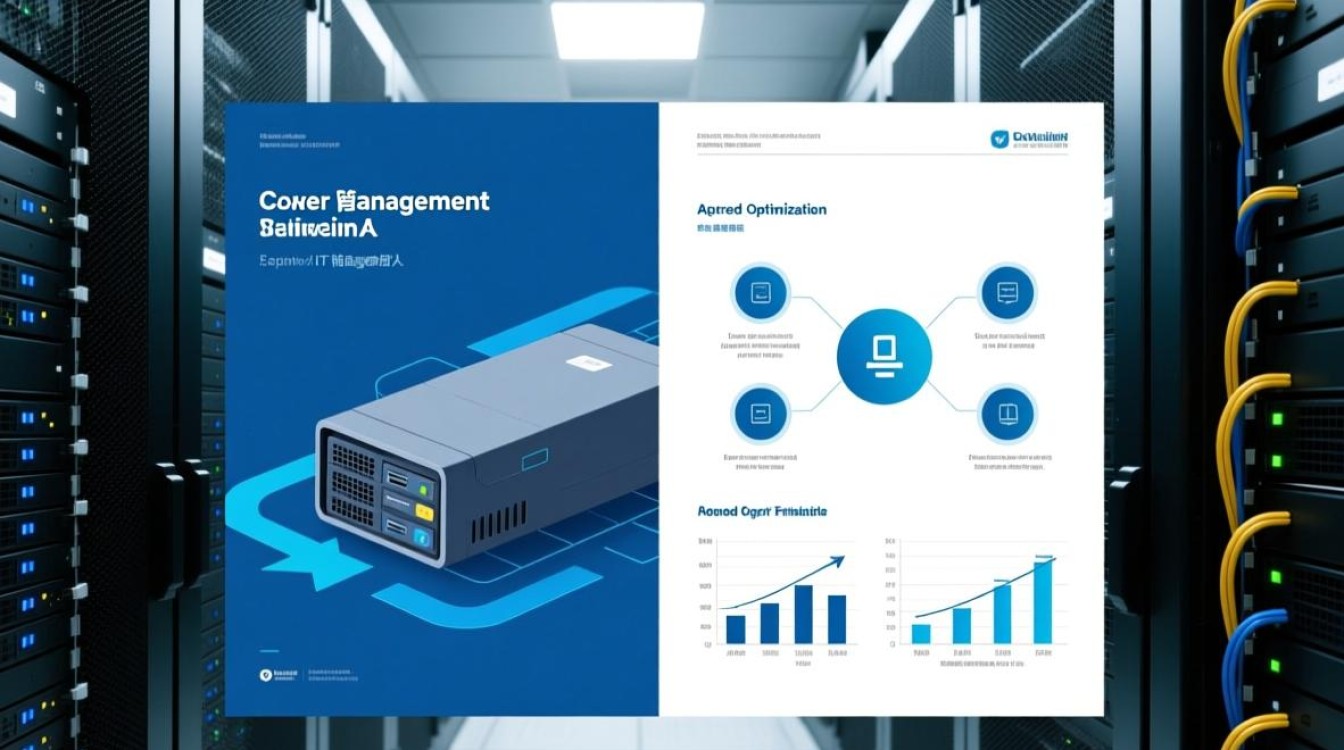1344x750 pixels.
Task: Click the subtitle line under the main title
Action: [329, 261]
